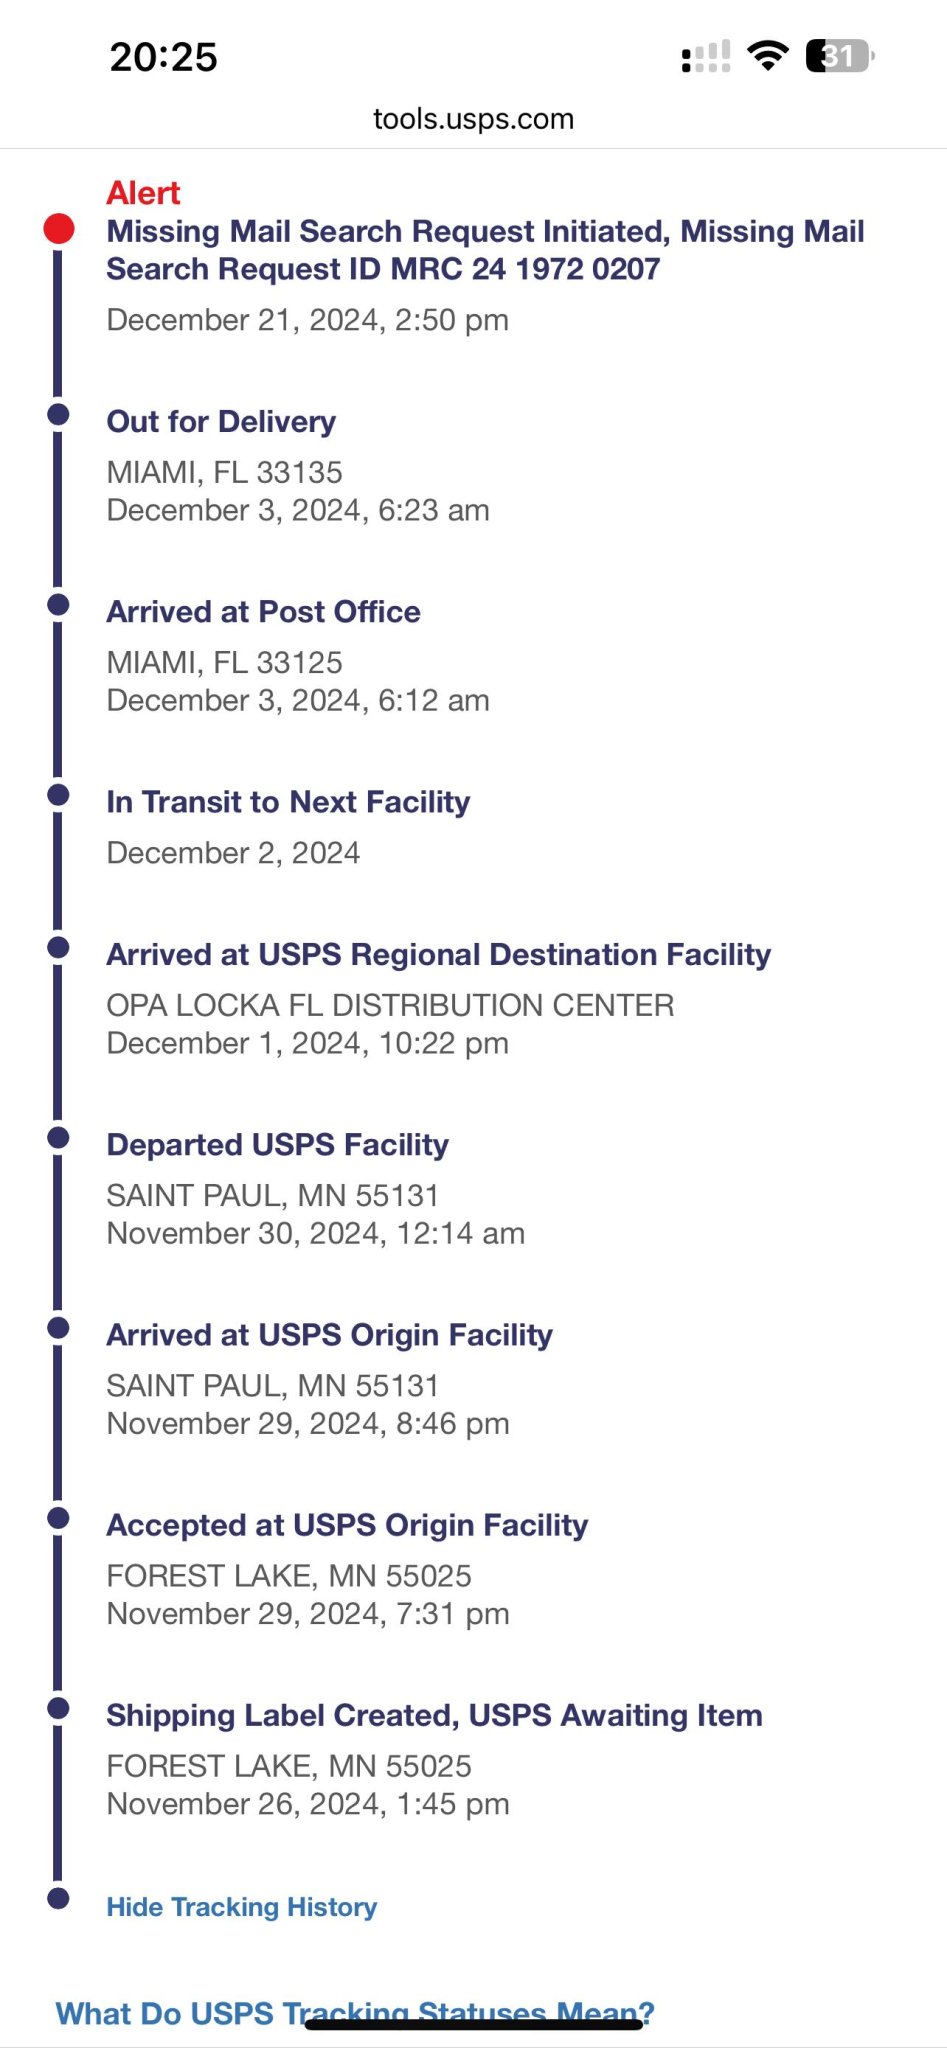Tap the In Transit timeline dot
Viewport: 947px width, 2048px height.
pos(58,795)
